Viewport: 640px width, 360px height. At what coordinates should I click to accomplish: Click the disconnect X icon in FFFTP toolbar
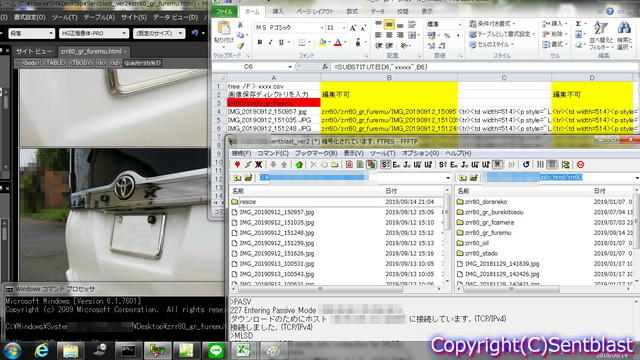[258, 164]
